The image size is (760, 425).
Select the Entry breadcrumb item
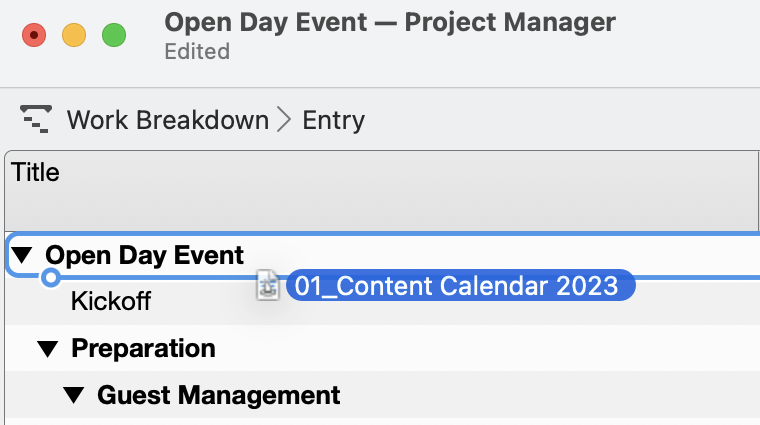333,121
